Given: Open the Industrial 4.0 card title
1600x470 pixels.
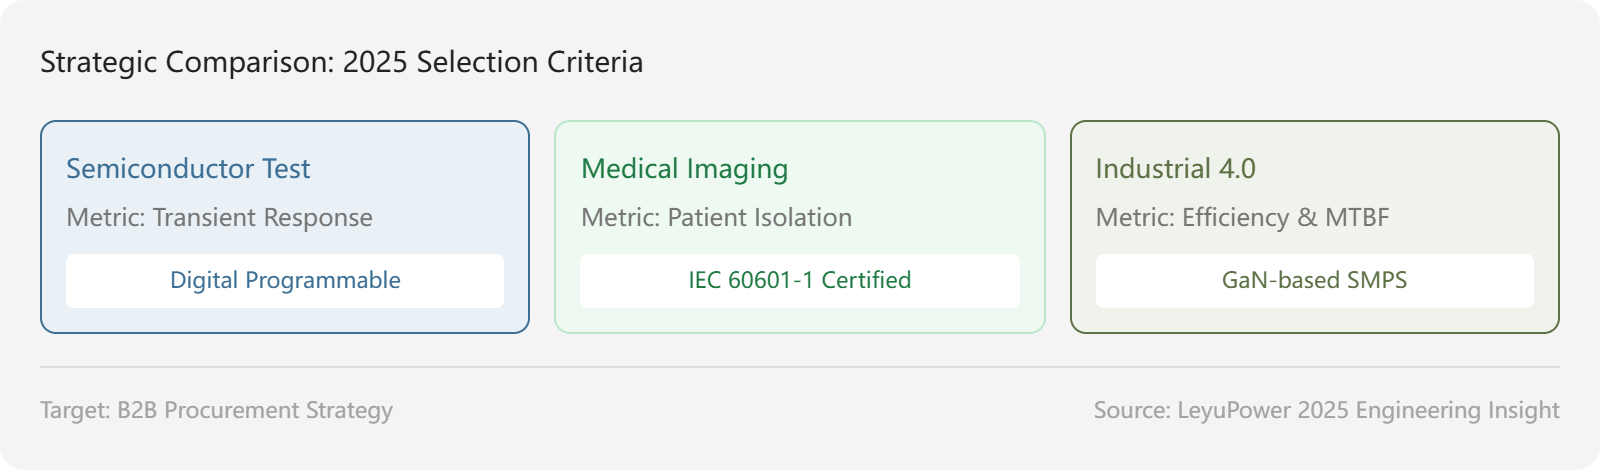Looking at the screenshot, I should (1175, 168).
